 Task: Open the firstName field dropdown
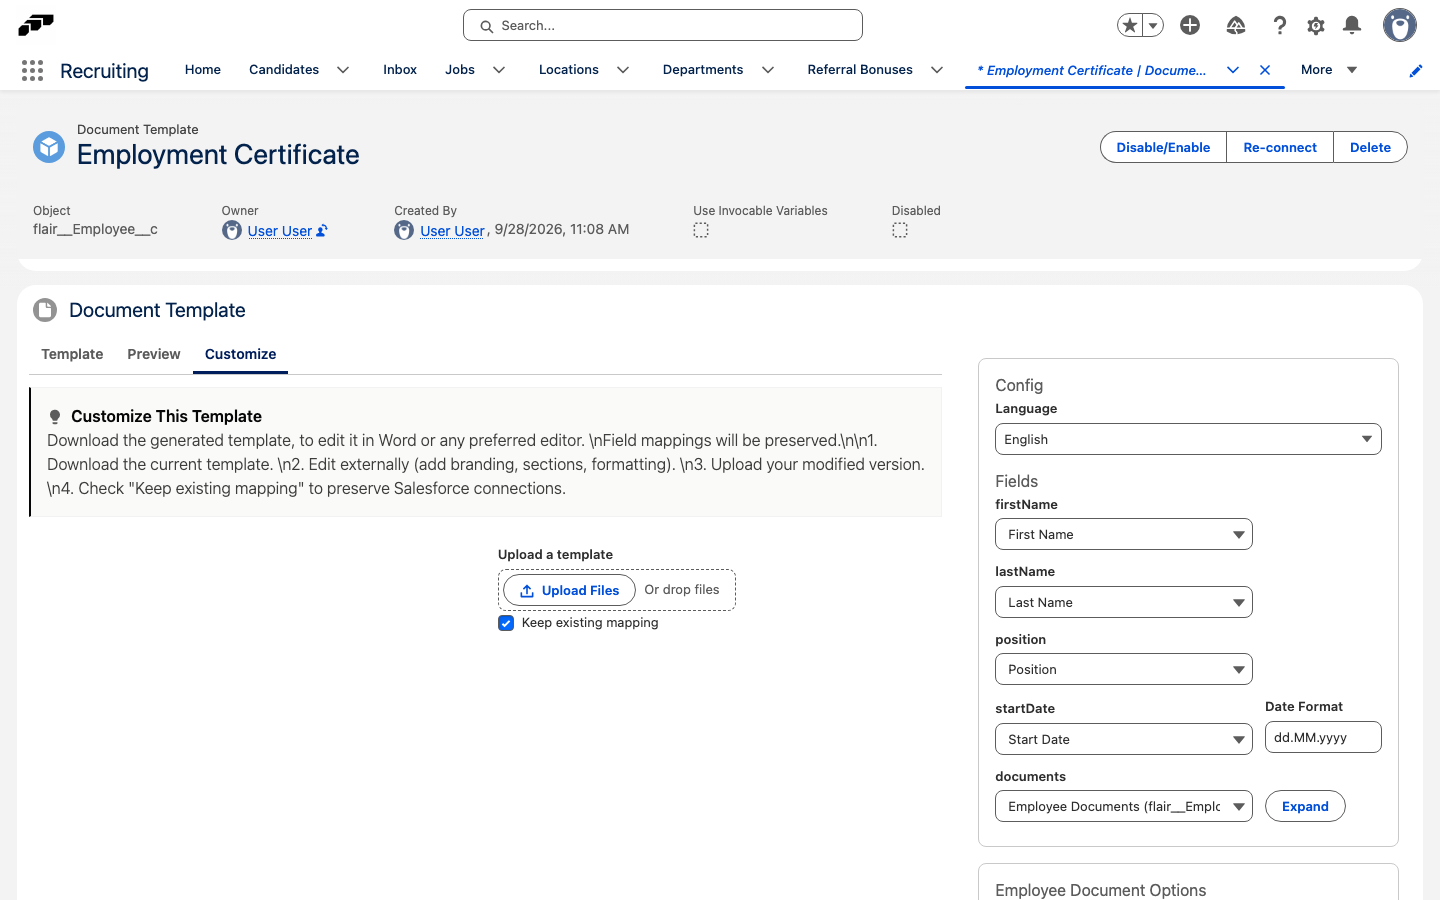(1124, 534)
